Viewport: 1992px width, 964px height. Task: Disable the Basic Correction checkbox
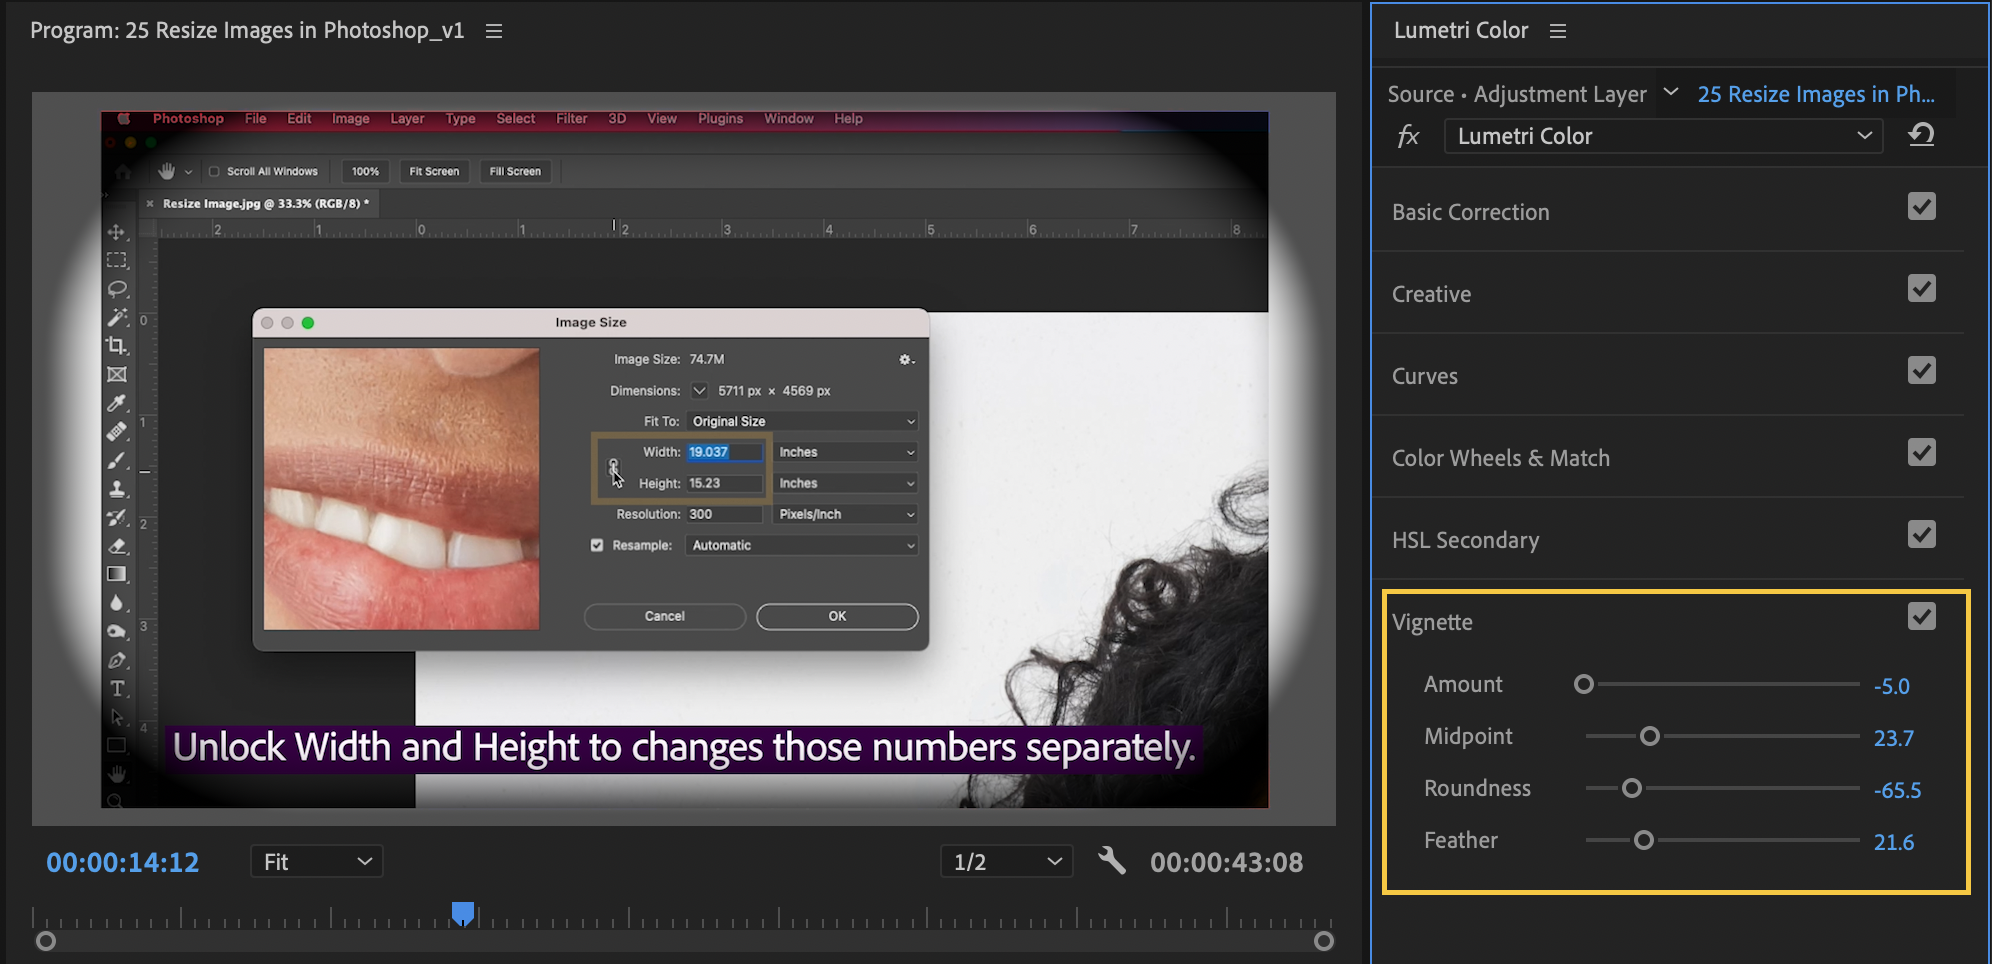[1921, 207]
